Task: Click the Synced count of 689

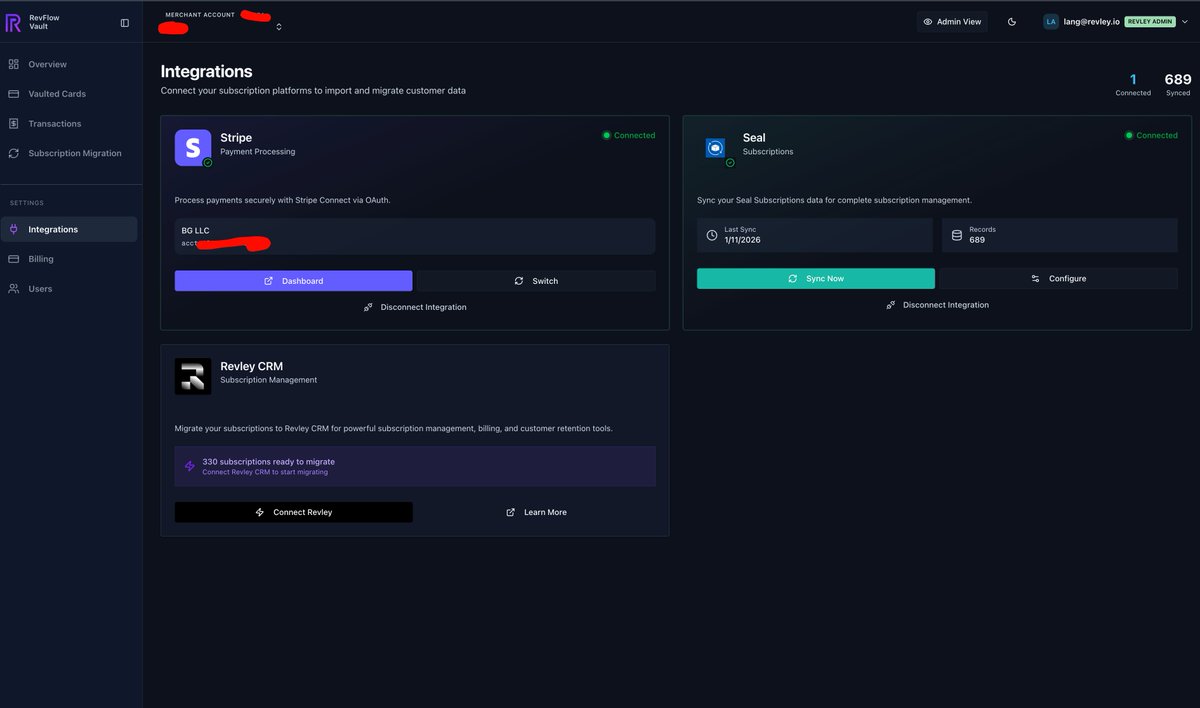Action: point(1178,80)
